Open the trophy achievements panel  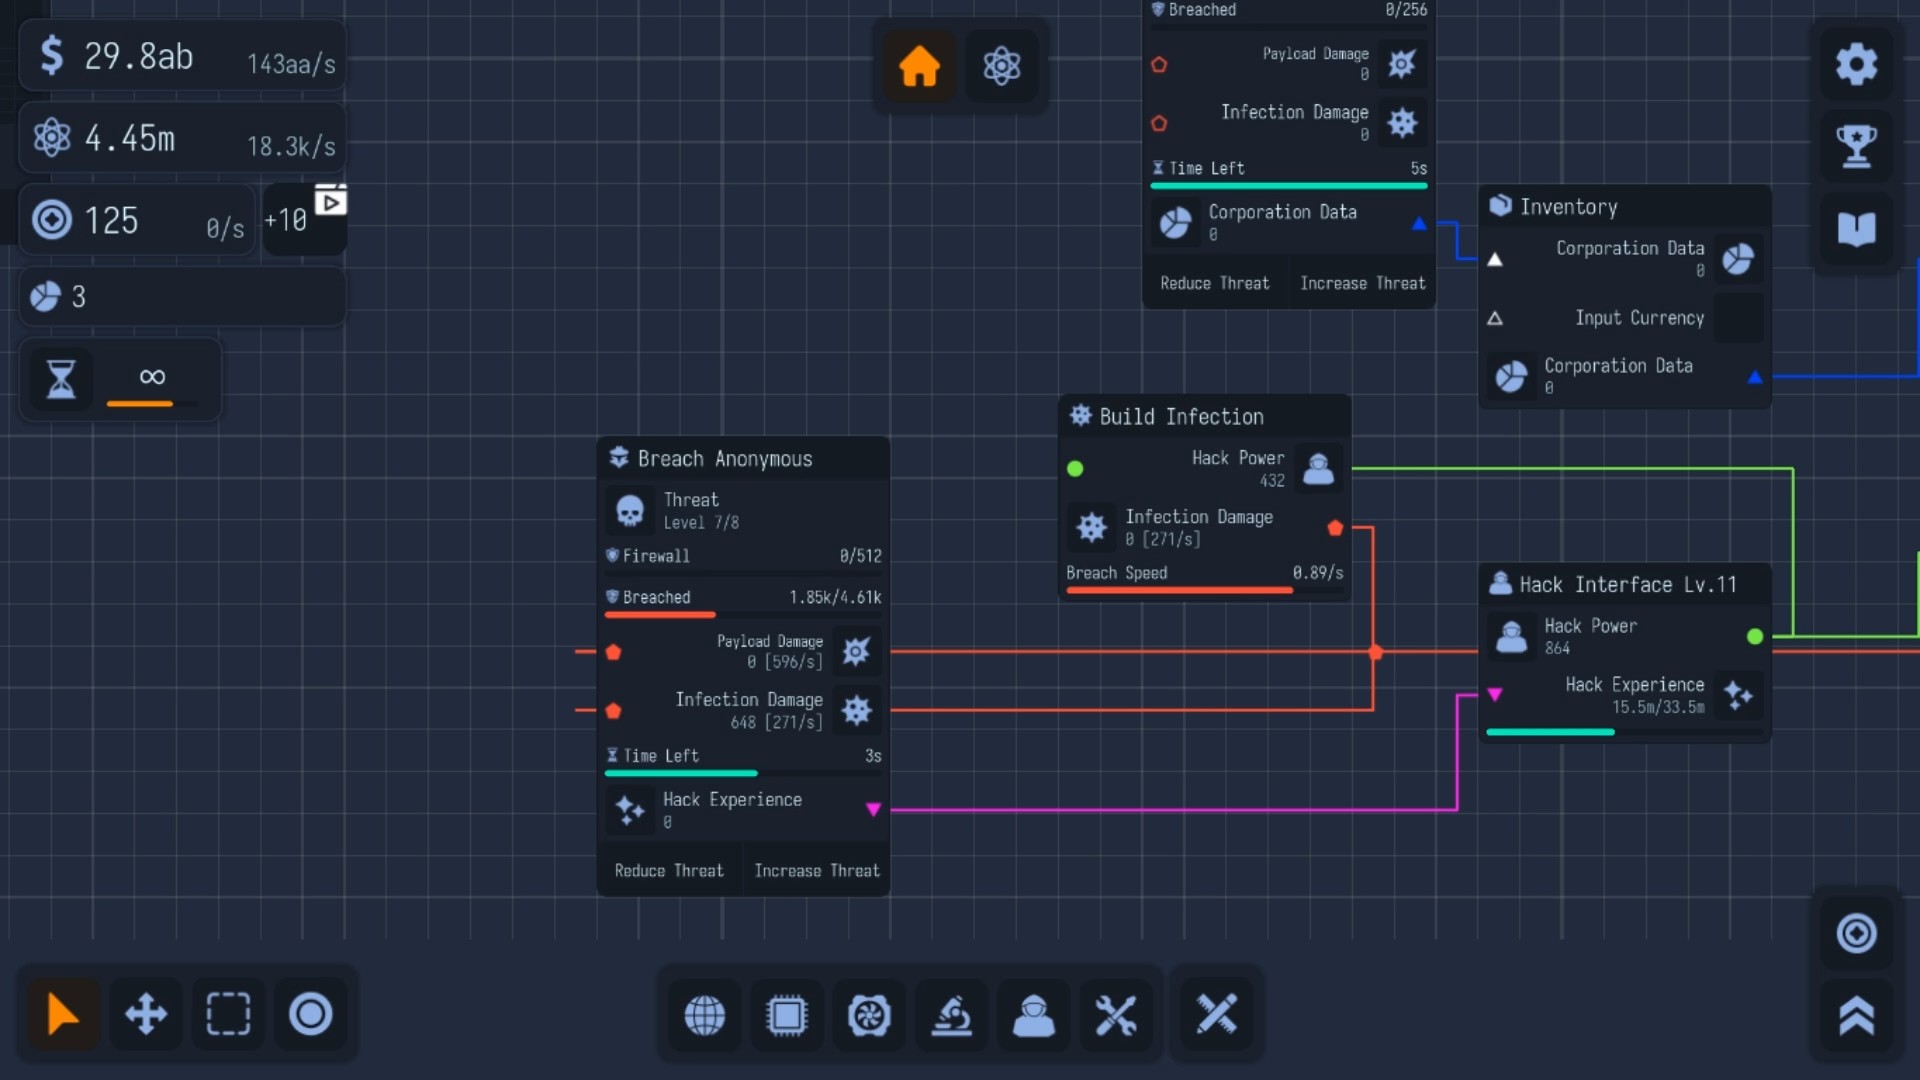click(x=1856, y=146)
